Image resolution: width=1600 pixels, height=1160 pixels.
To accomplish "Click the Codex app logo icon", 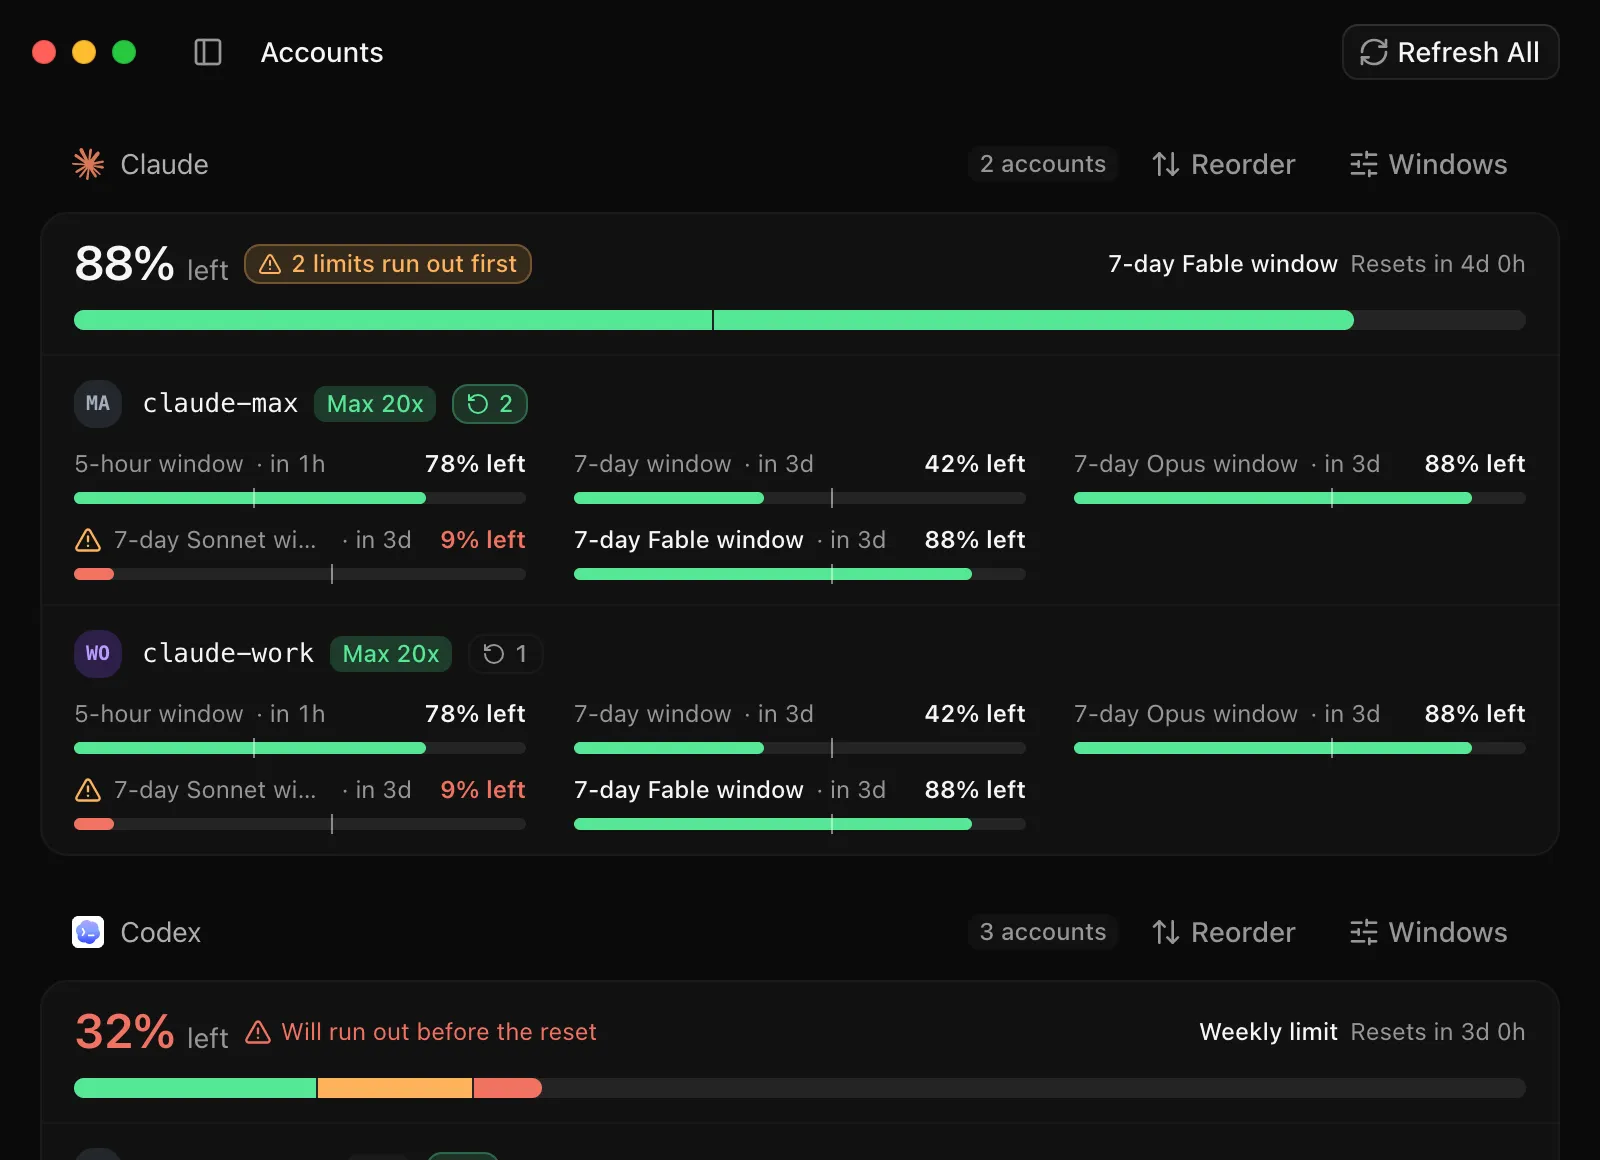I will [88, 932].
